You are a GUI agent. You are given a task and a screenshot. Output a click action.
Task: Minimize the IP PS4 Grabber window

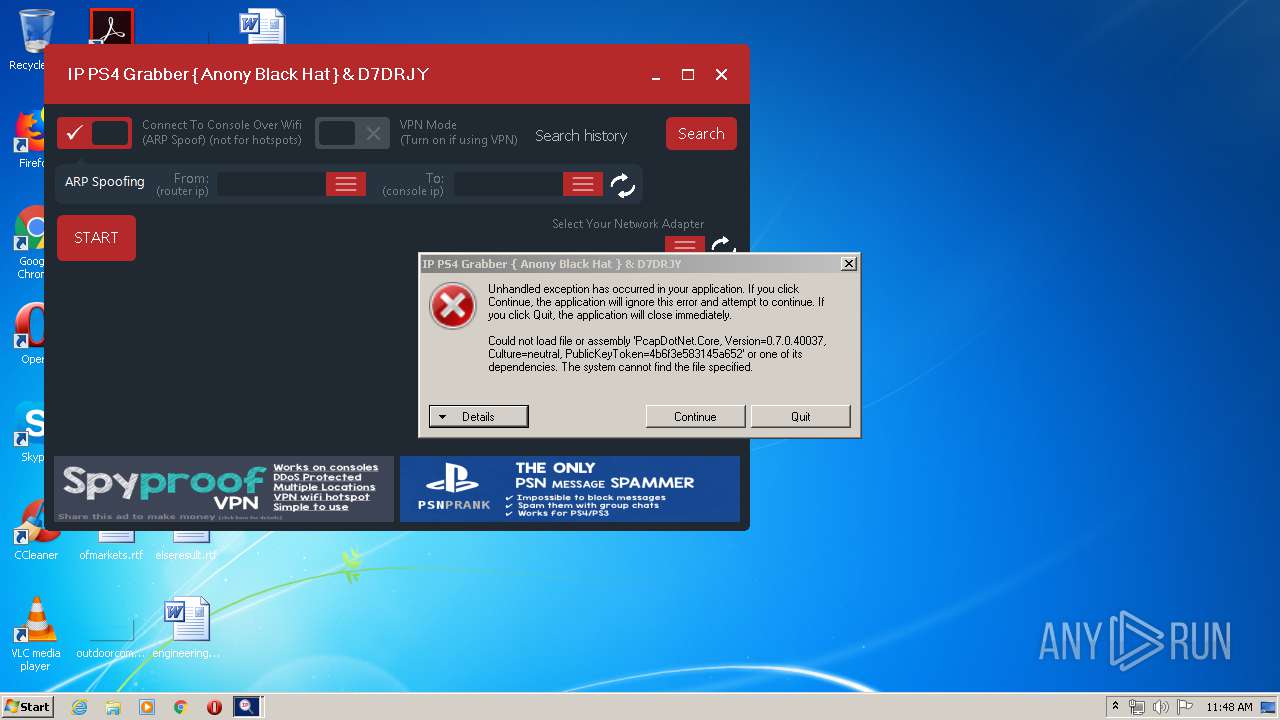tap(656, 75)
